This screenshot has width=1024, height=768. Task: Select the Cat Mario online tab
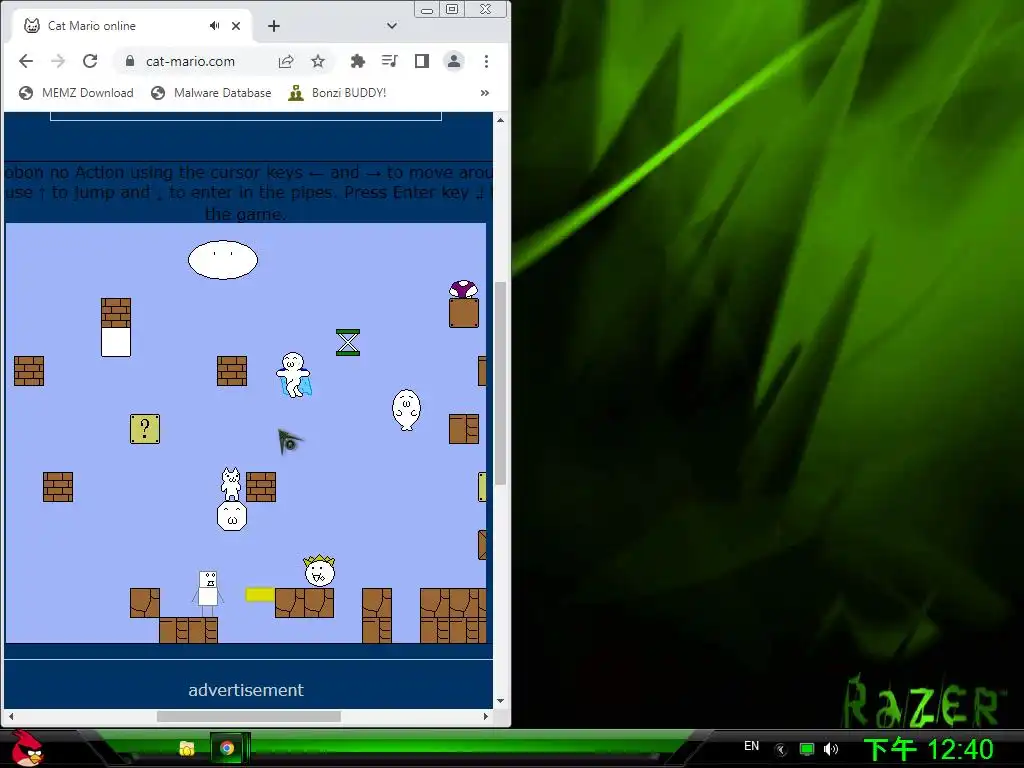(132, 25)
